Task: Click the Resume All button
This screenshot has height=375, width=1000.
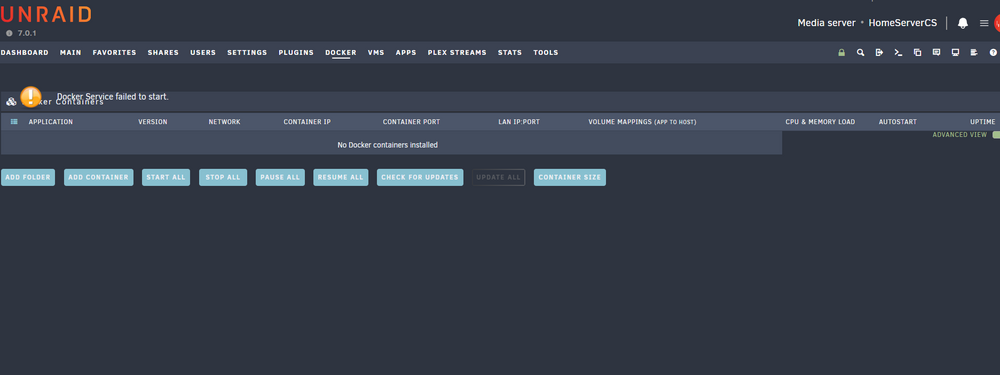Action: coord(341,177)
